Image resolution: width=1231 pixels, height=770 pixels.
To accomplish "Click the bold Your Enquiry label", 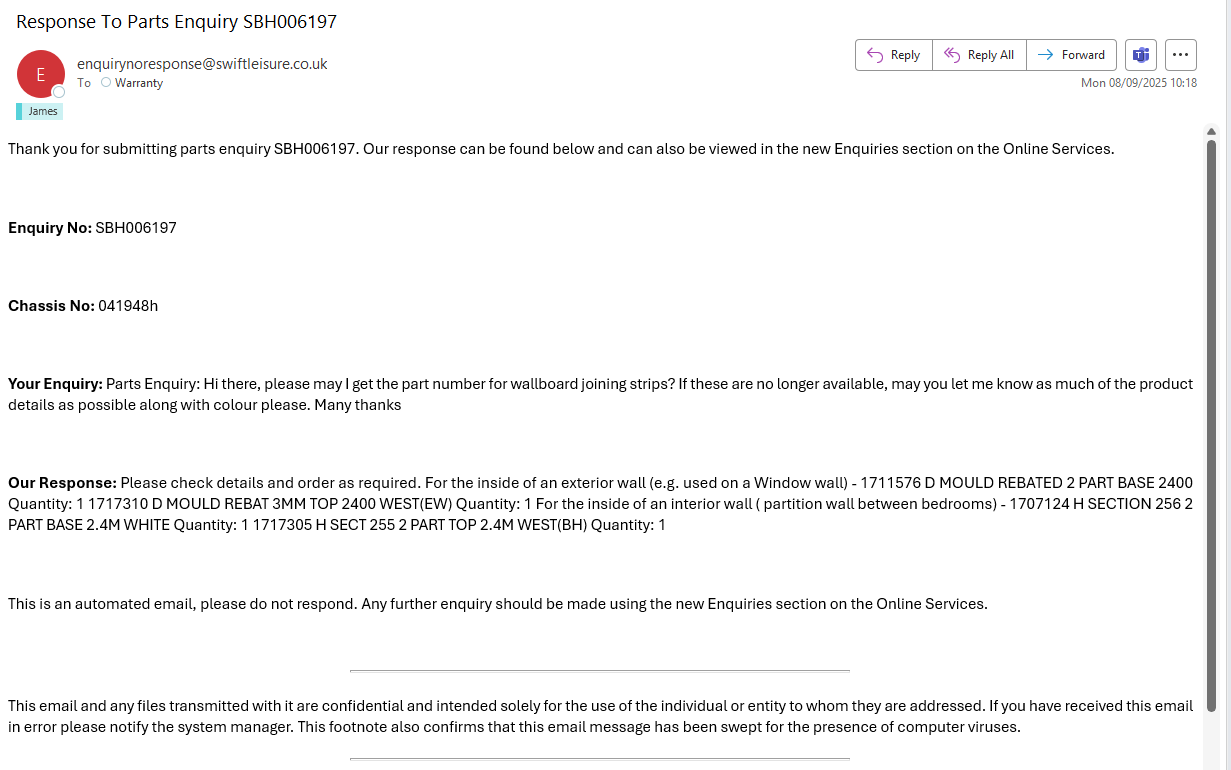I will point(55,384).
